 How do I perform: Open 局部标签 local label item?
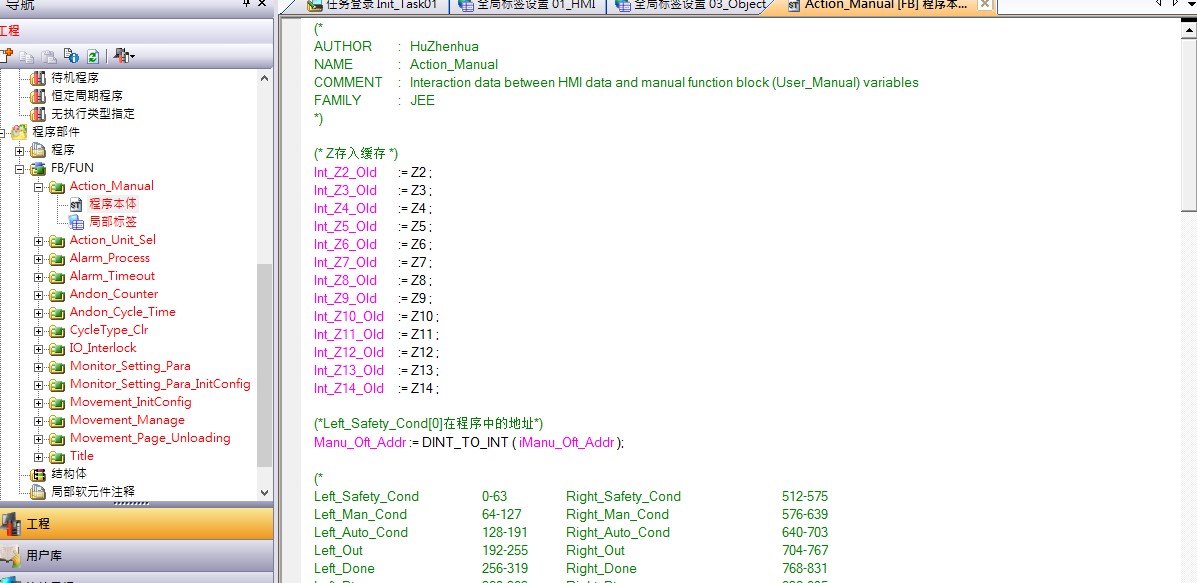(x=112, y=222)
